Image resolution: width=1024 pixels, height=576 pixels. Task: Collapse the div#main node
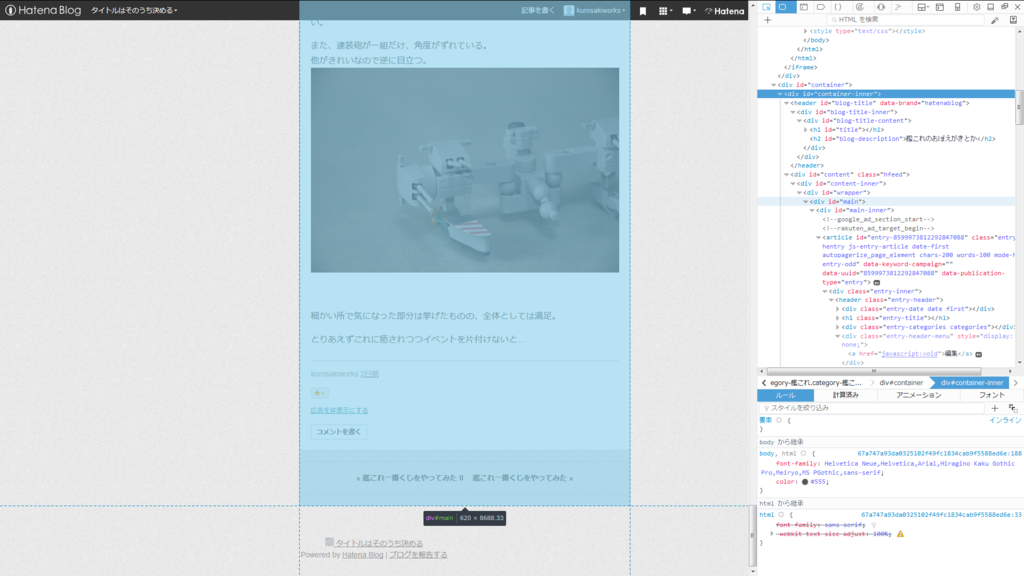805,202
